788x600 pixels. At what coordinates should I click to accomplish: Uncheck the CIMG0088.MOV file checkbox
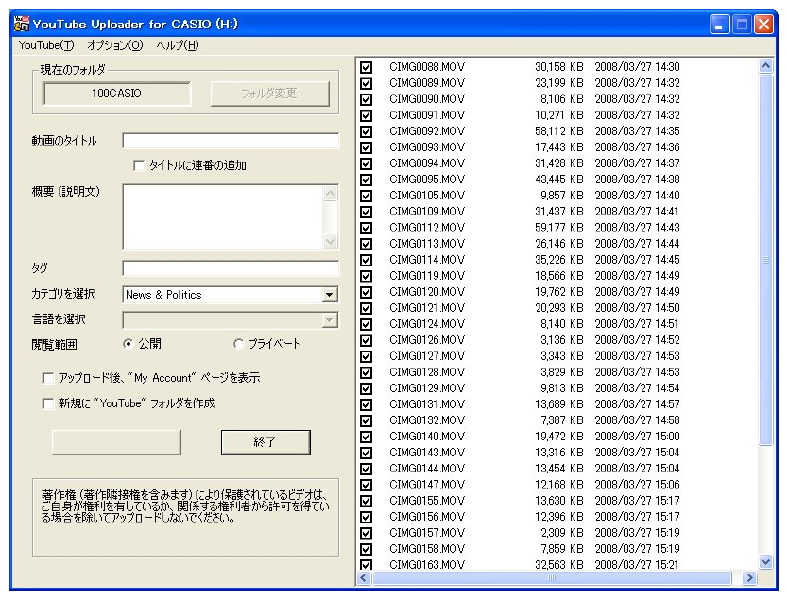[366, 67]
